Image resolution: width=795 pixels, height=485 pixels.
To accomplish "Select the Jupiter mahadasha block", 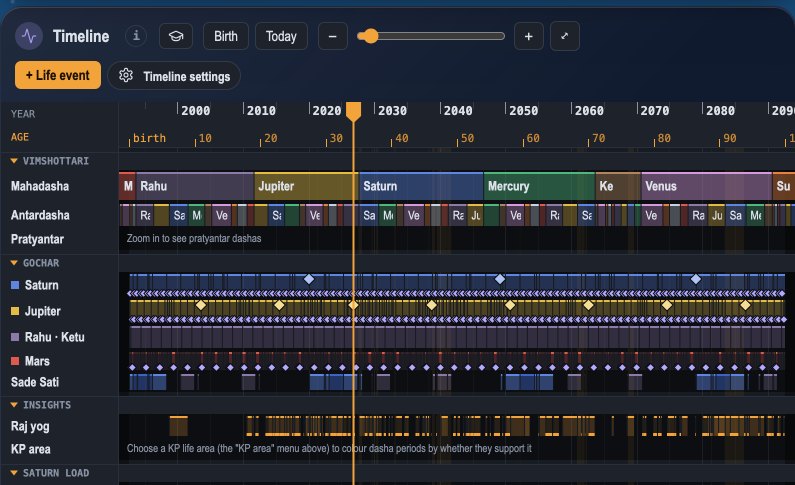I will [x=306, y=186].
